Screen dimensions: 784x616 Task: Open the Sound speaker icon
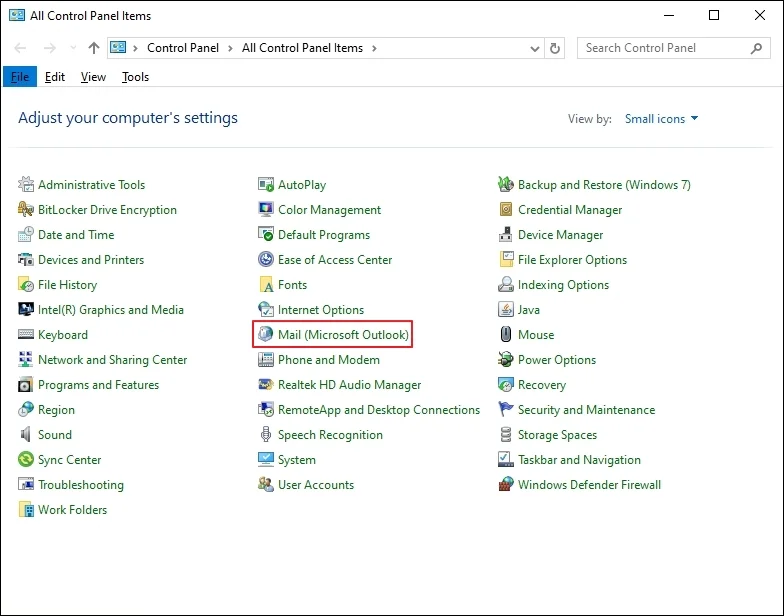tap(26, 434)
